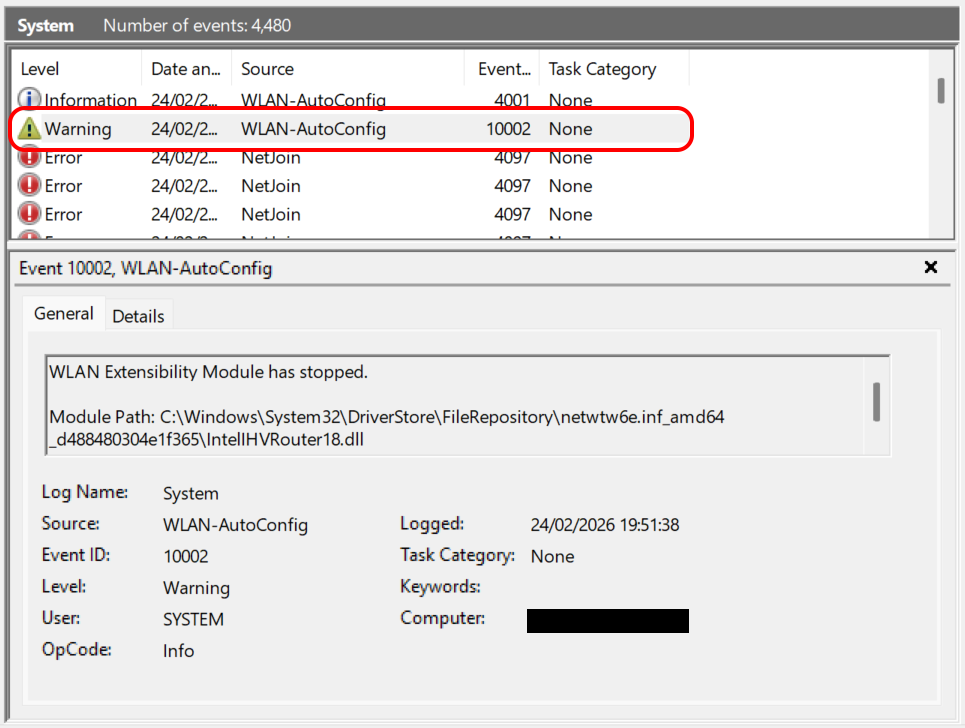Screen dimensions: 965x728
Task: Select event ID 10002 in the warning row
Action: [x=509, y=129]
